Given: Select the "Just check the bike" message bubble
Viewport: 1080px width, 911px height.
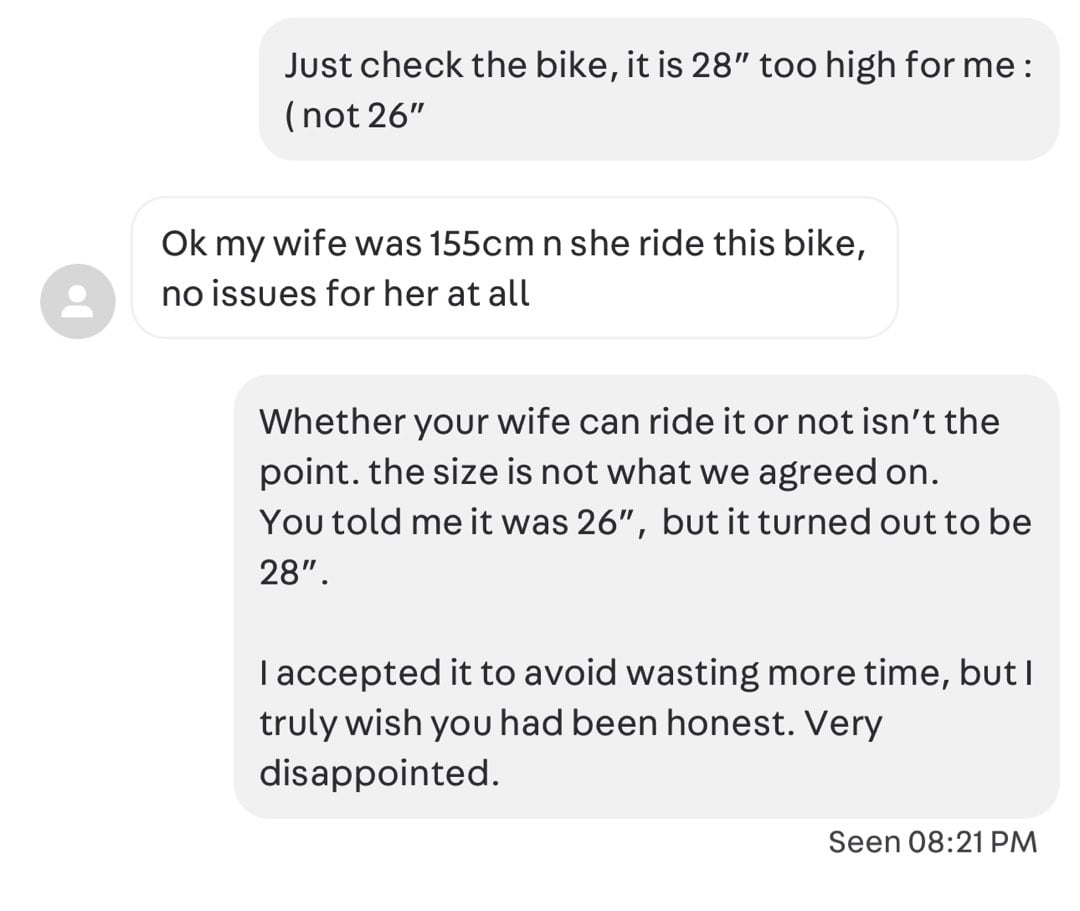Looking at the screenshot, I should [659, 90].
